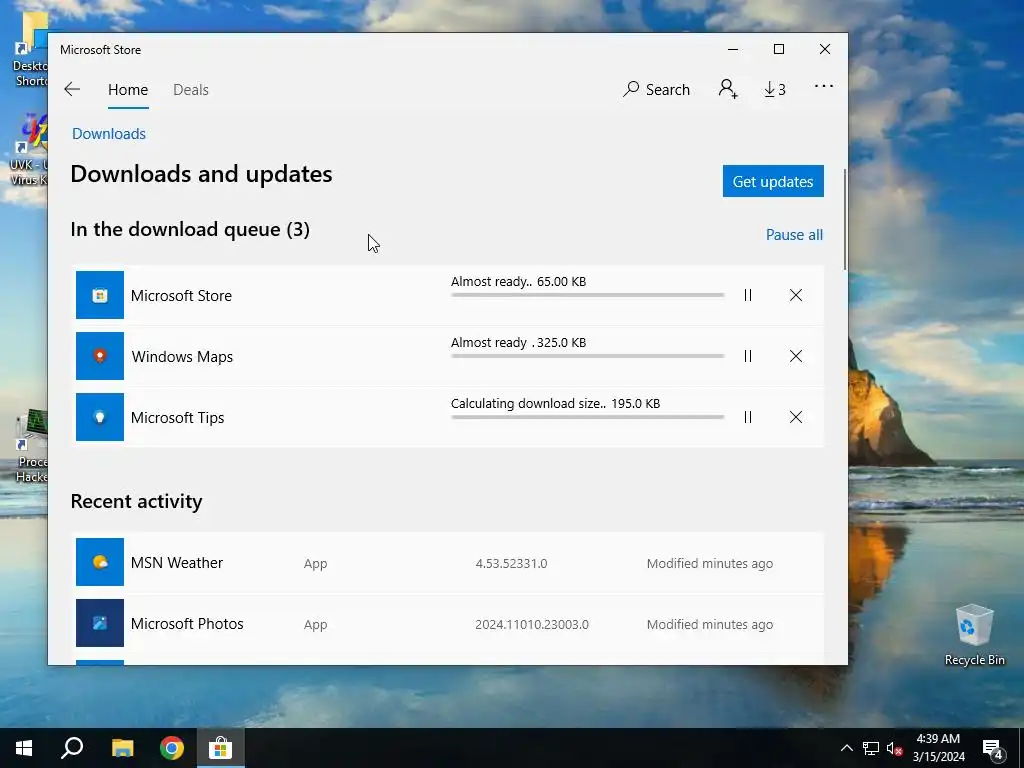Image resolution: width=1024 pixels, height=768 pixels.
Task: Click the Get updates button
Action: click(x=773, y=181)
